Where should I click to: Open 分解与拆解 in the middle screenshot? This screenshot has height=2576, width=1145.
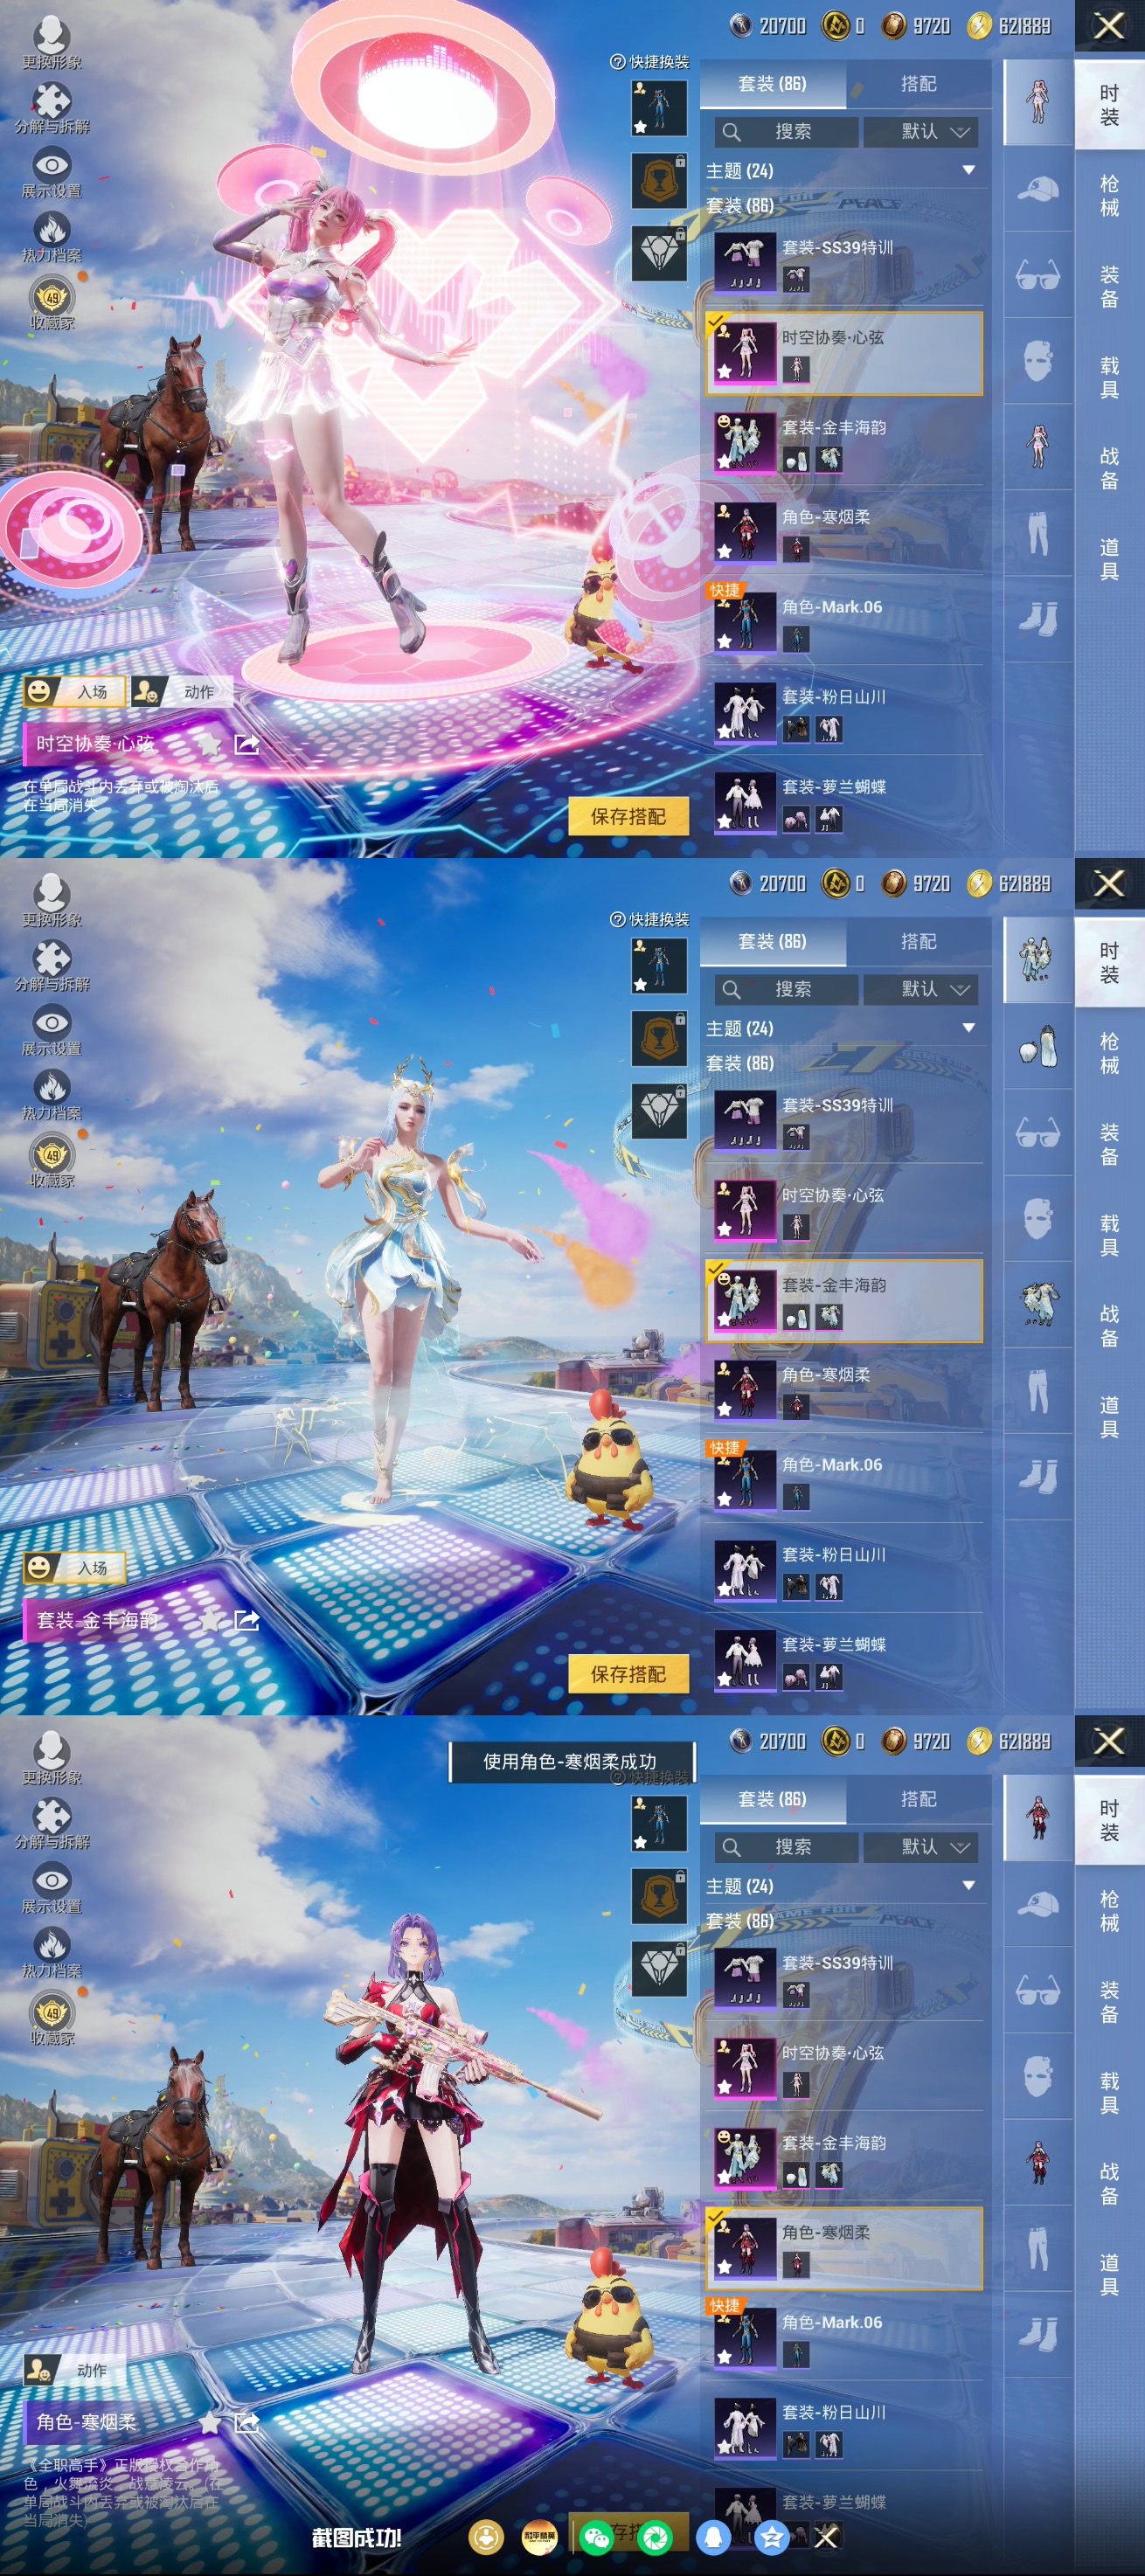click(52, 965)
